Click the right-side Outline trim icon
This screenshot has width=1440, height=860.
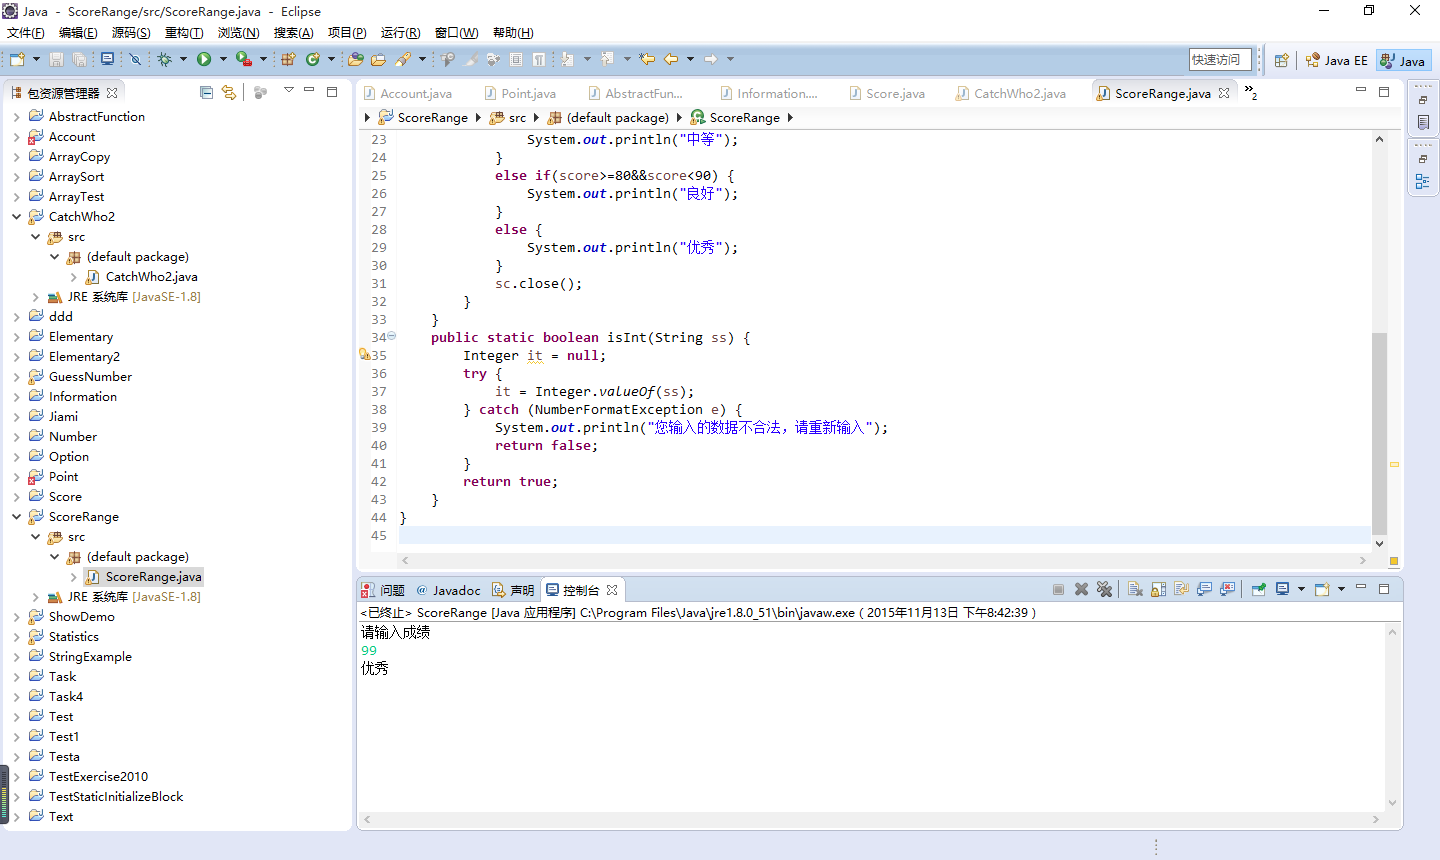click(x=1422, y=181)
